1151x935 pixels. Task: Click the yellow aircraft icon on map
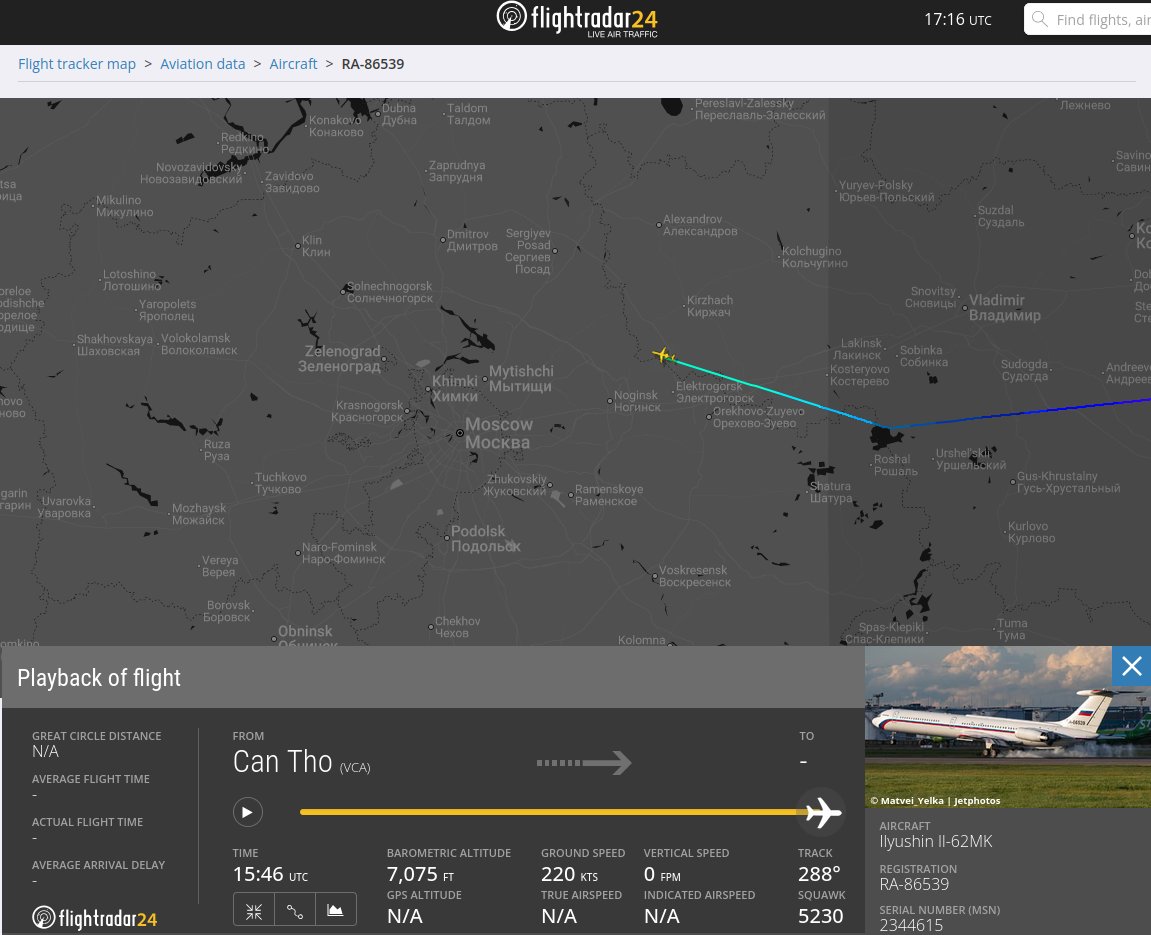[x=663, y=355]
